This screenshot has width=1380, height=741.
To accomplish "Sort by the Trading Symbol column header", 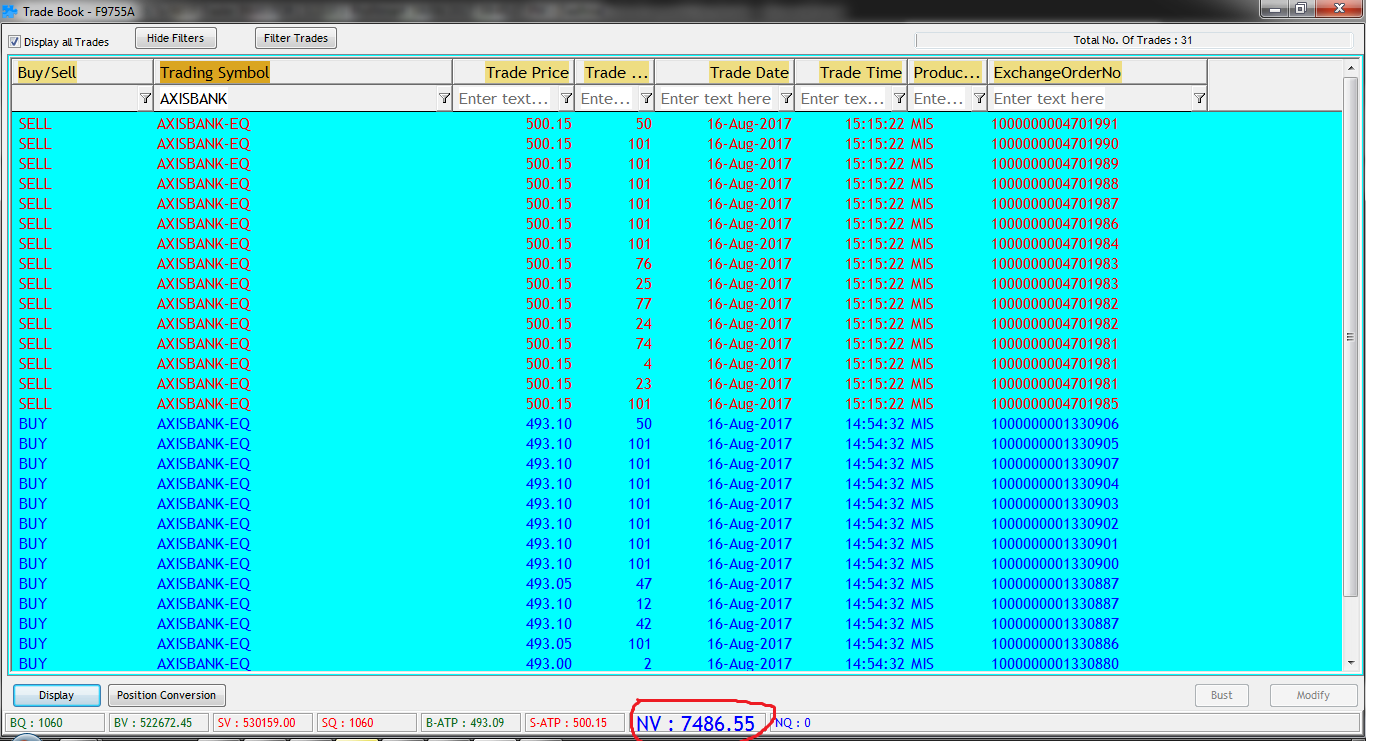I will pos(304,72).
